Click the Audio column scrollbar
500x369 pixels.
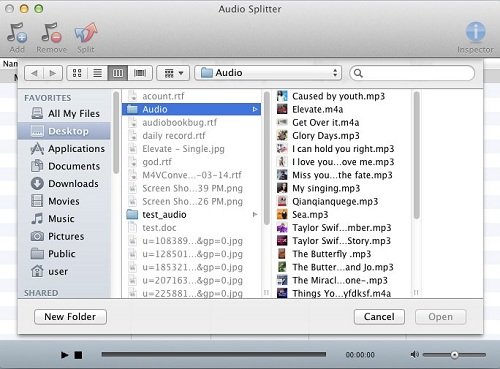click(416, 155)
